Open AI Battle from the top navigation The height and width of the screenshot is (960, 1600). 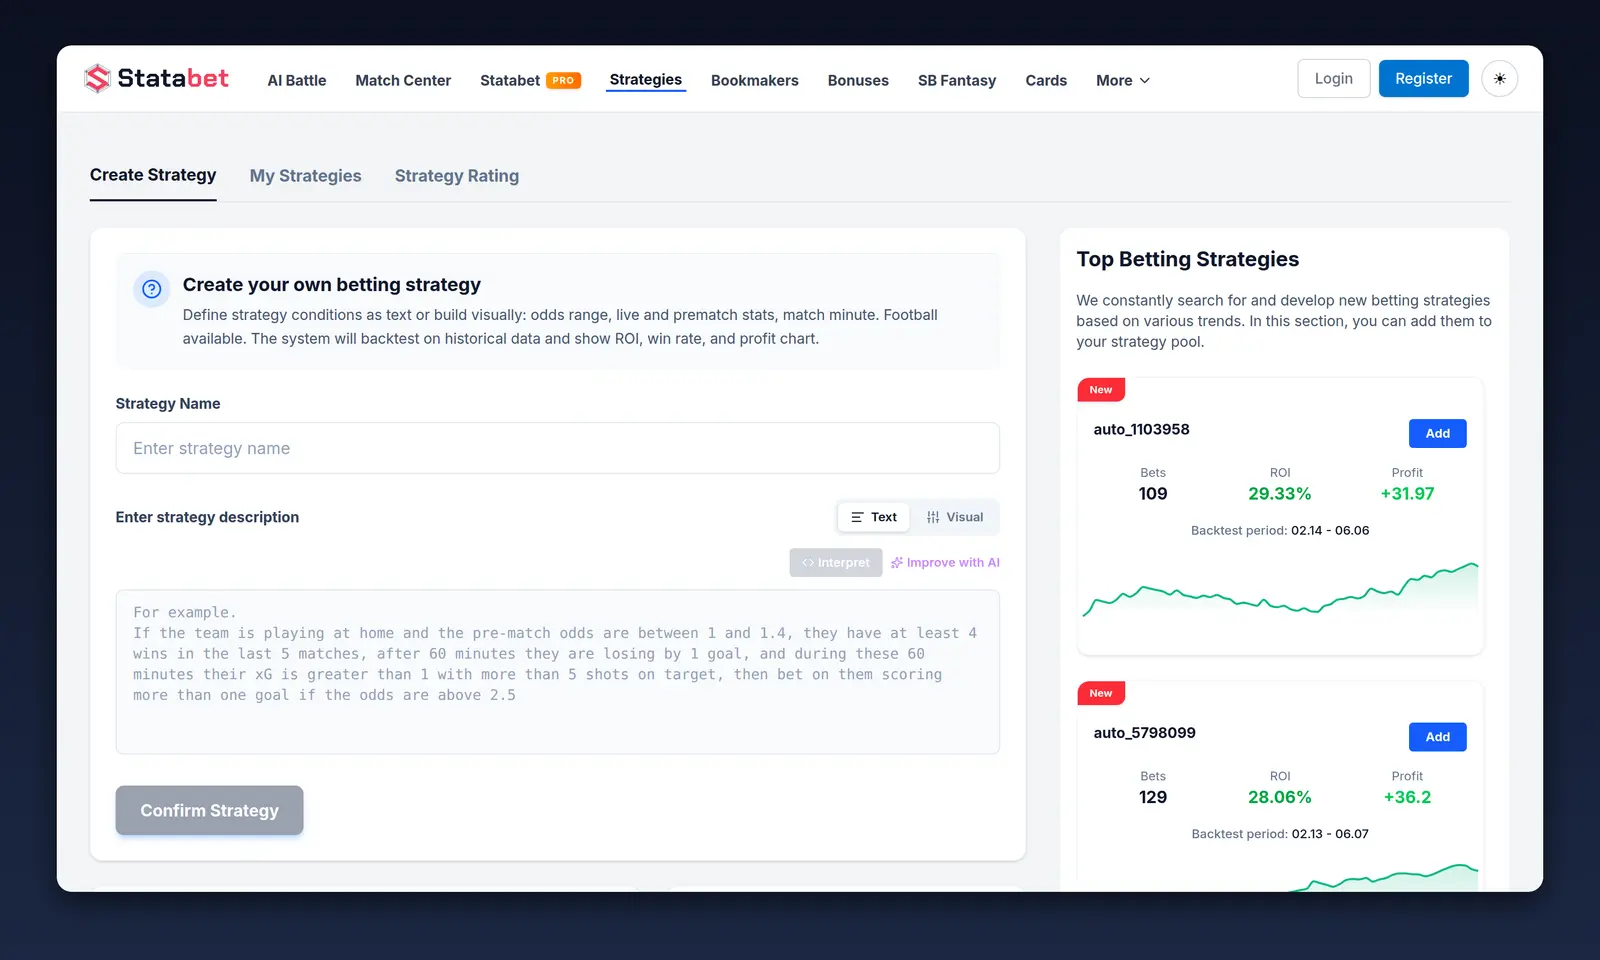(x=297, y=80)
